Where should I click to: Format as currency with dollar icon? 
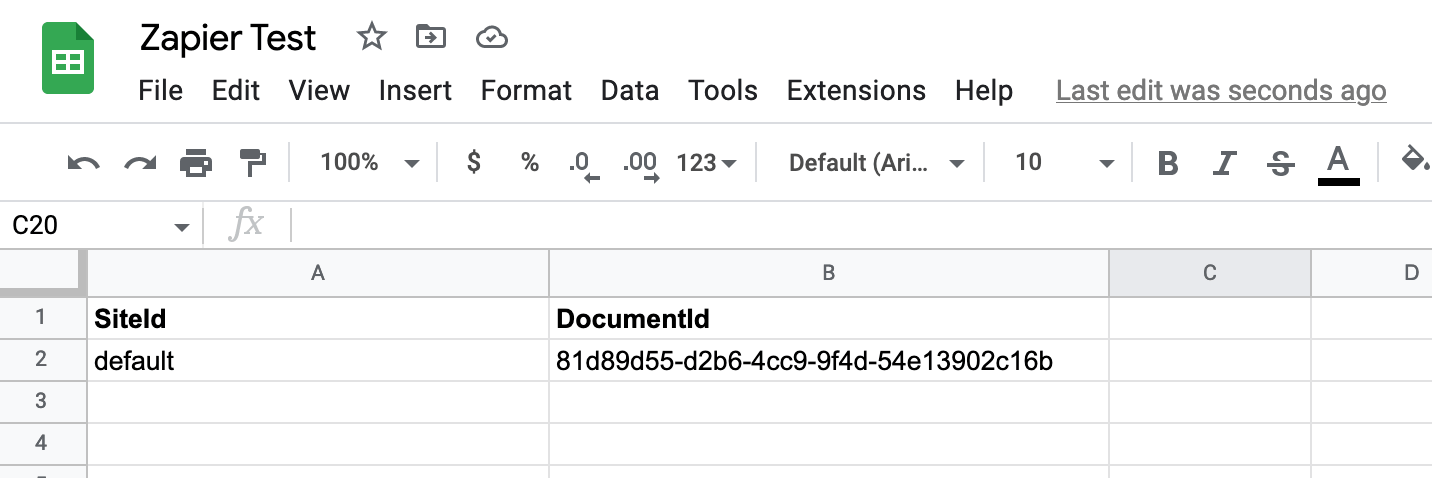coord(474,162)
